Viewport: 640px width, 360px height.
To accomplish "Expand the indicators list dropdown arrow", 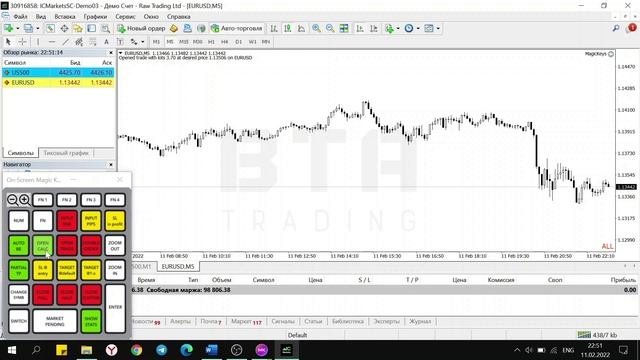I will (x=398, y=29).
